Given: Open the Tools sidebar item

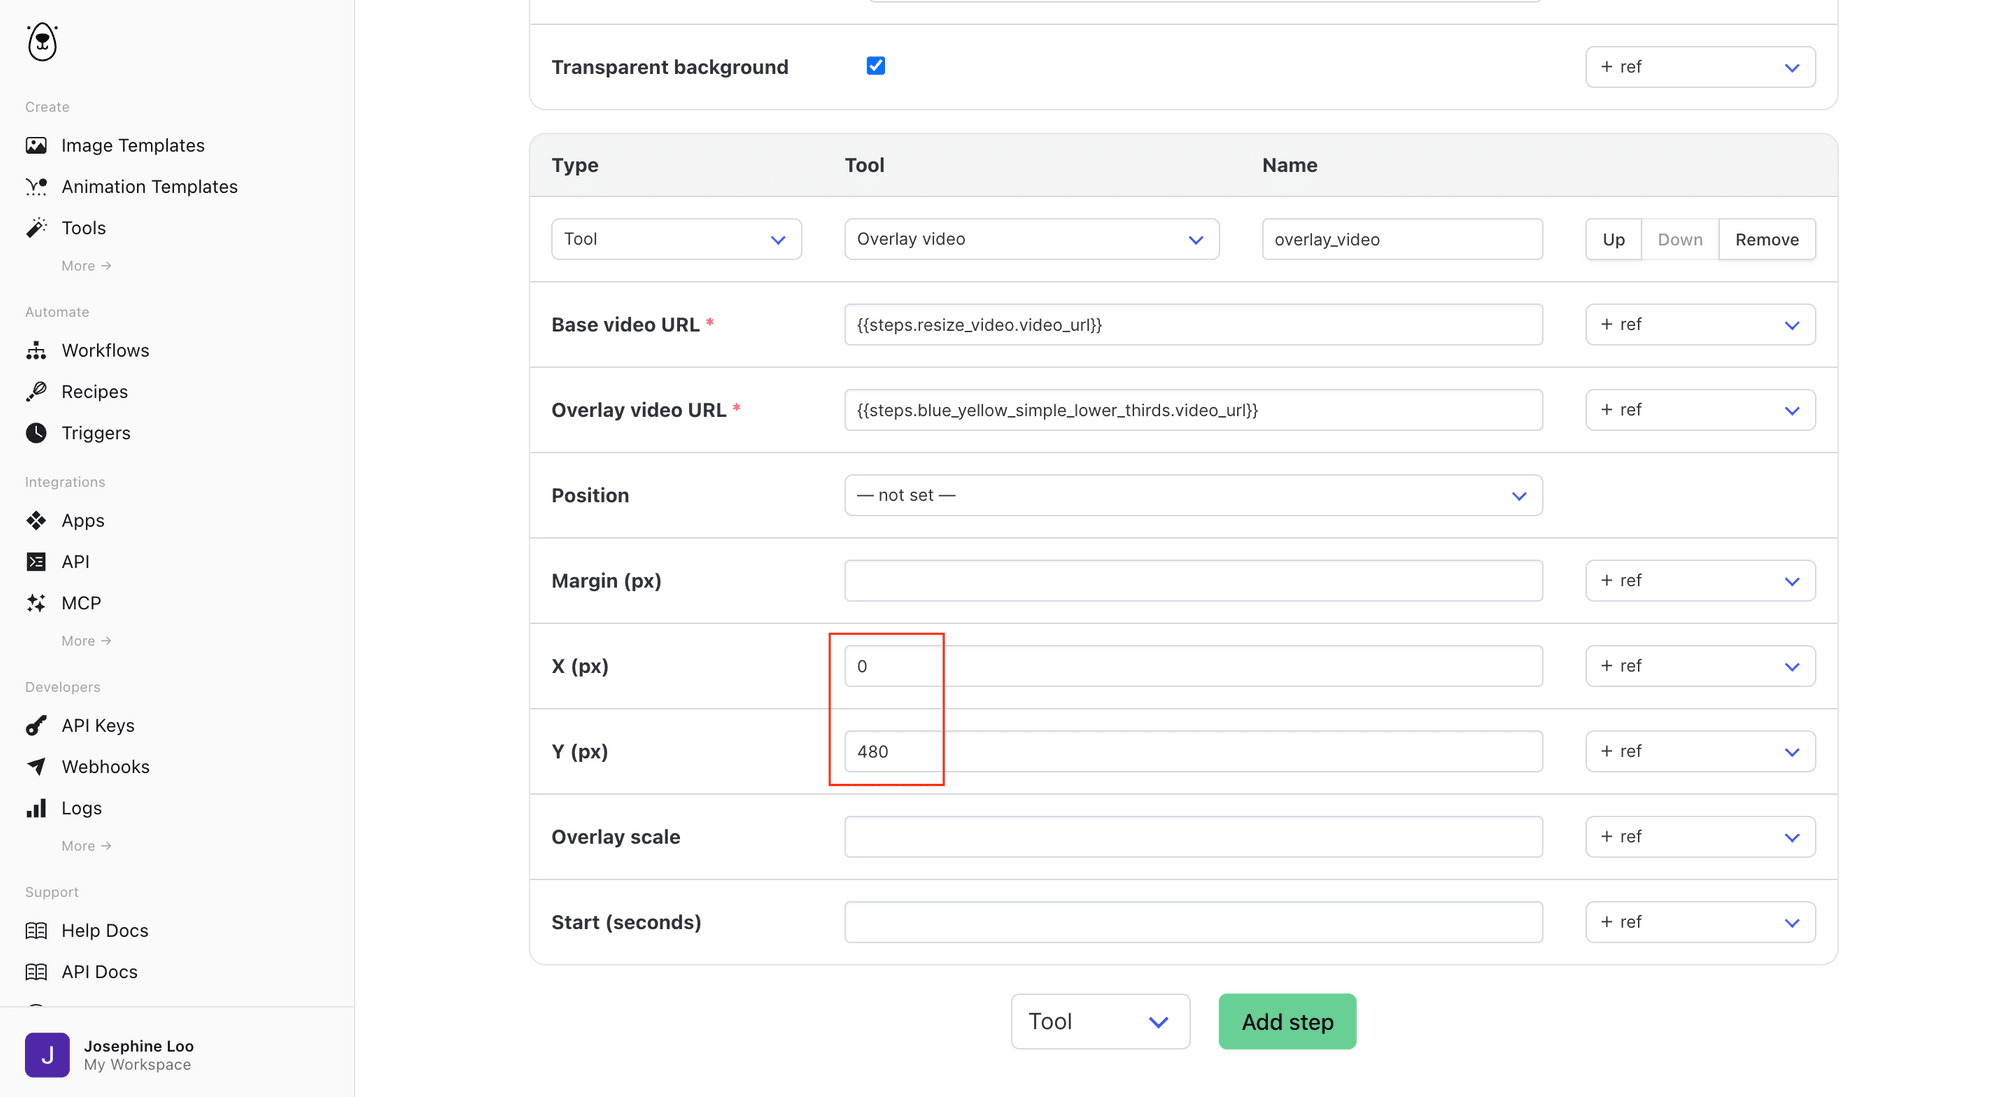Looking at the screenshot, I should point(83,228).
